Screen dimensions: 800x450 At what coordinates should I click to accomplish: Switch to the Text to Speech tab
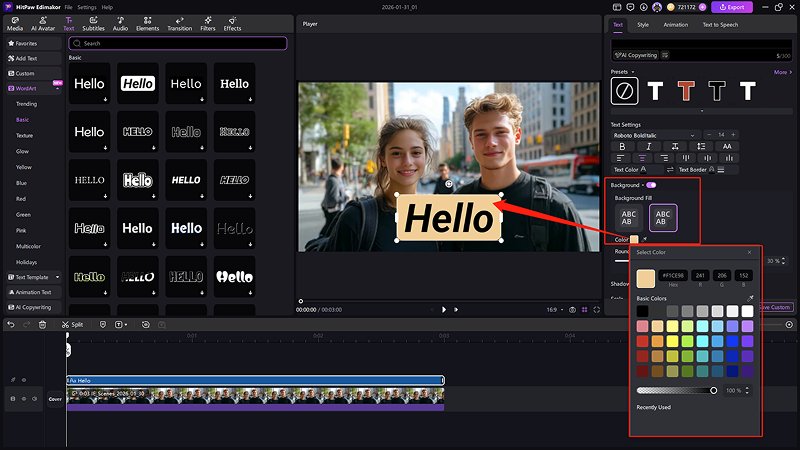click(x=720, y=24)
